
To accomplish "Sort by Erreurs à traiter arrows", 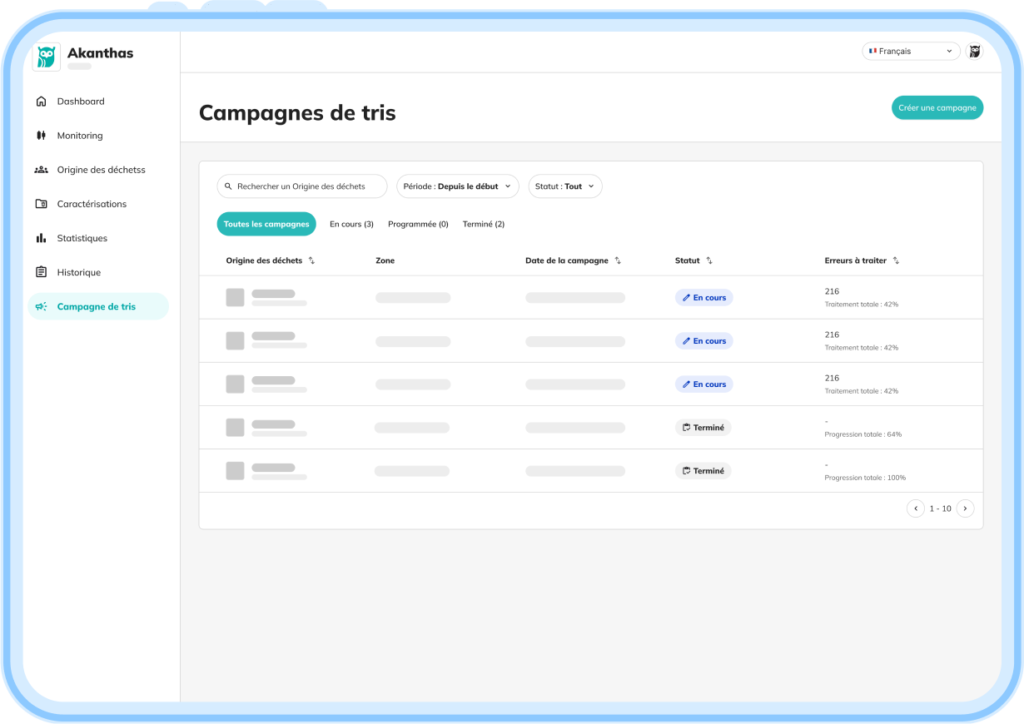I will point(896,260).
